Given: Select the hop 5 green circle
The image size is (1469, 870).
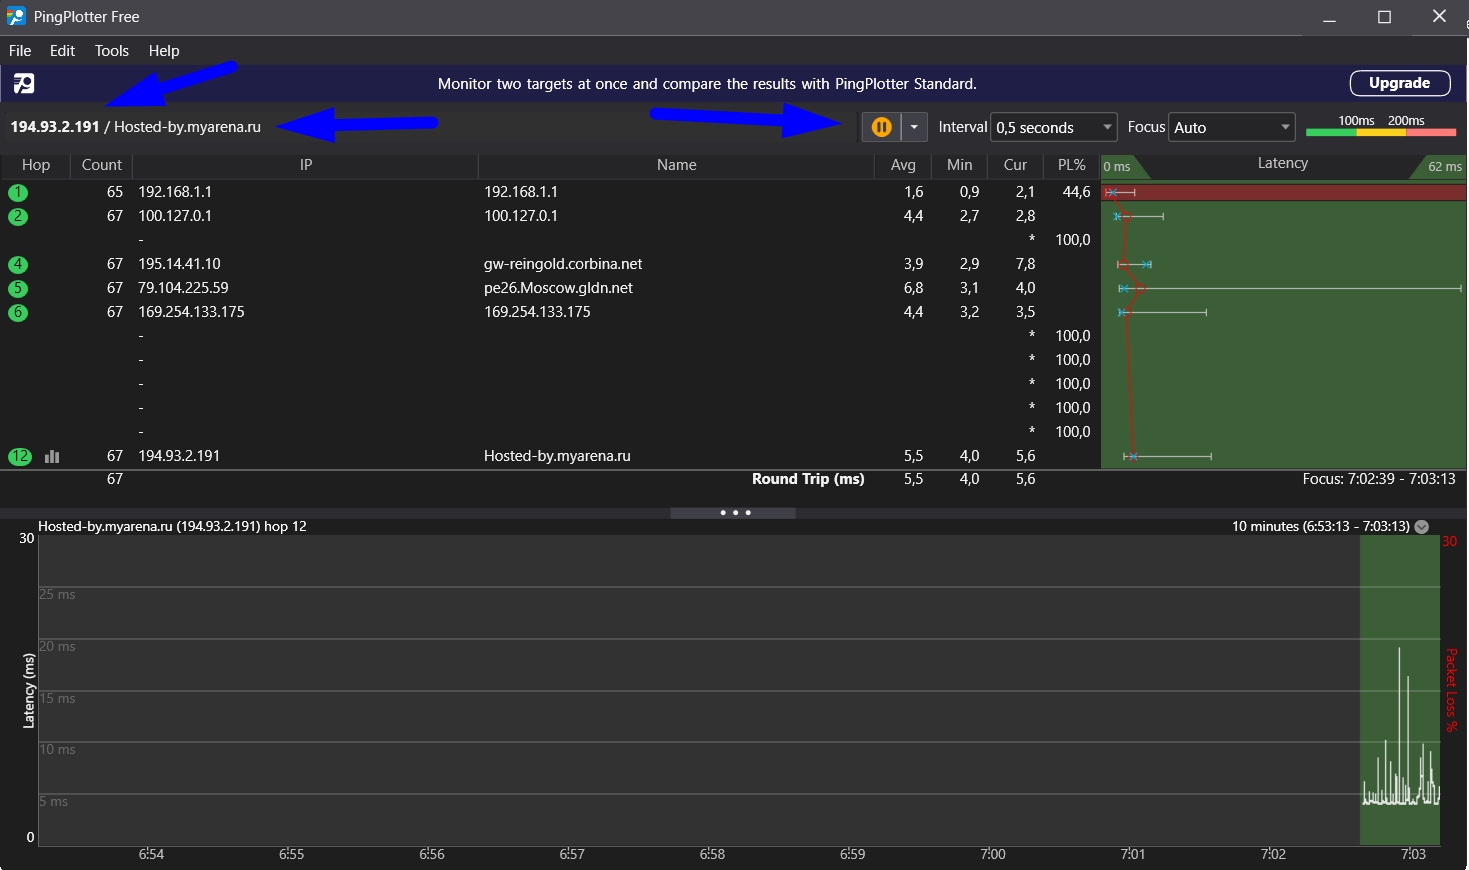Looking at the screenshot, I should [x=18, y=289].
